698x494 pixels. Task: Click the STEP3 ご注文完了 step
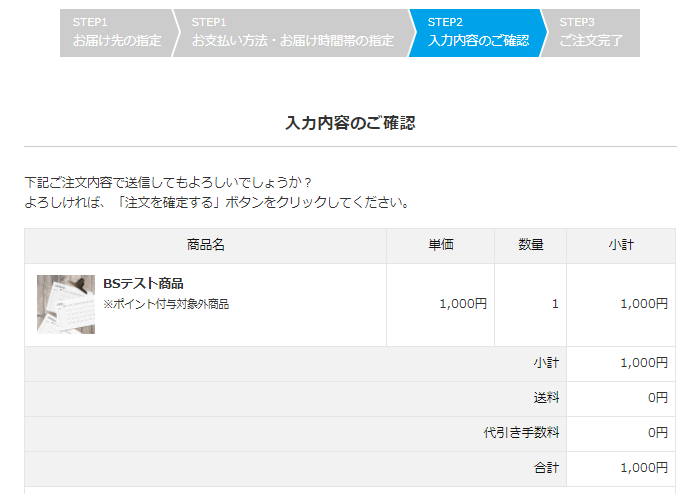click(591, 33)
